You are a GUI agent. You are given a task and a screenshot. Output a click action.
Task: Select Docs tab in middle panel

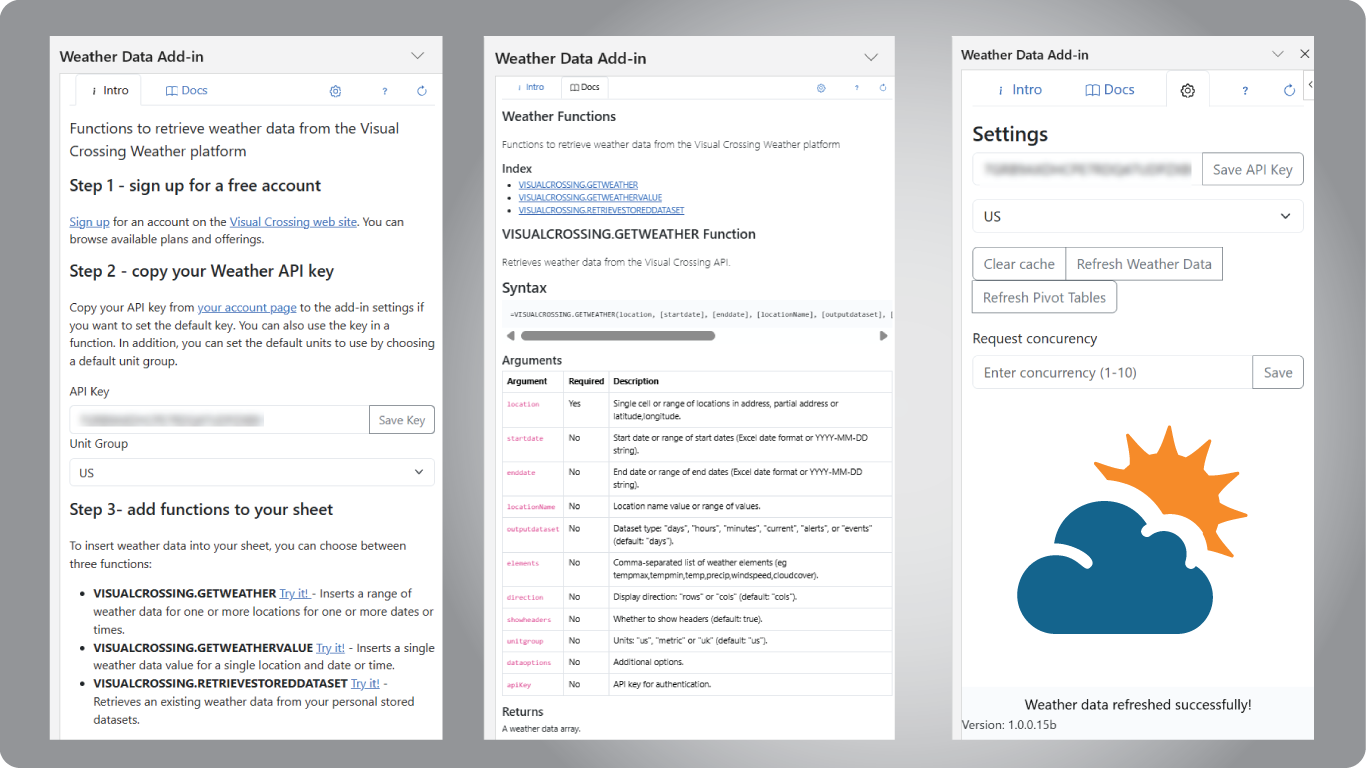tap(584, 88)
